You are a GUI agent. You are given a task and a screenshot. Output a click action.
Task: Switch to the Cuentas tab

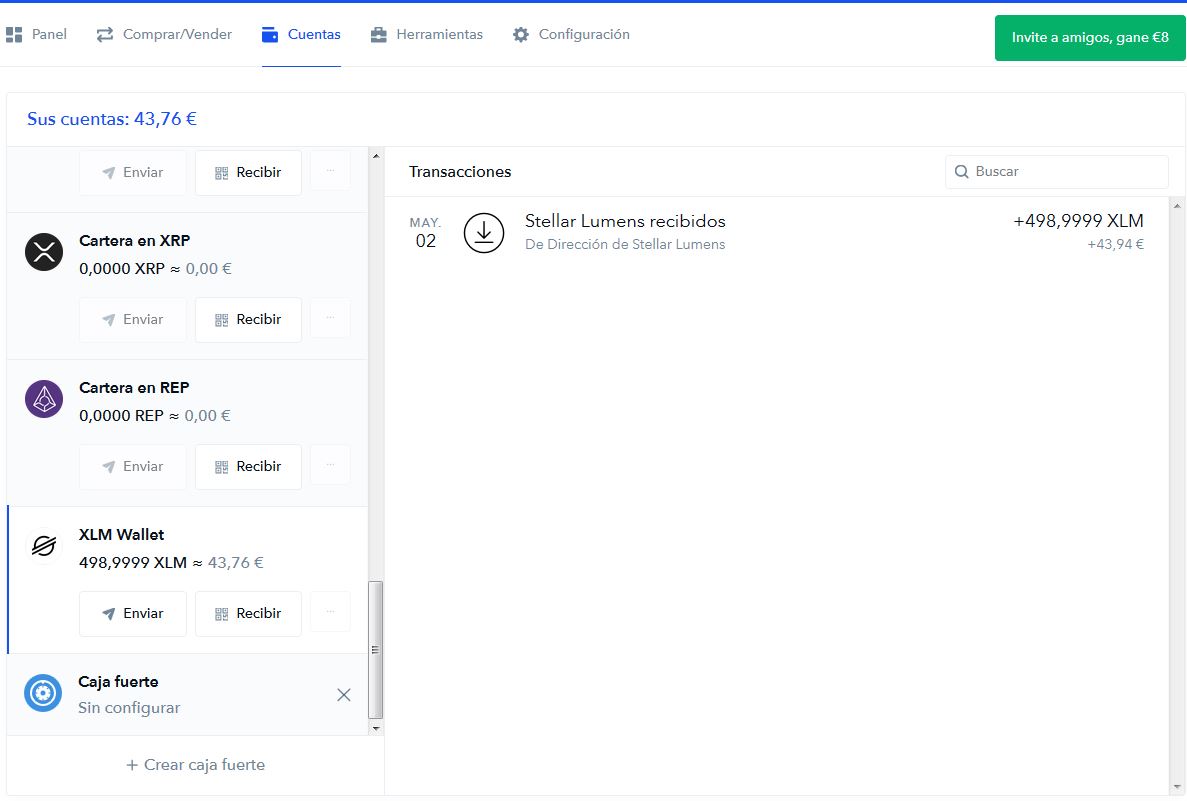click(x=301, y=34)
